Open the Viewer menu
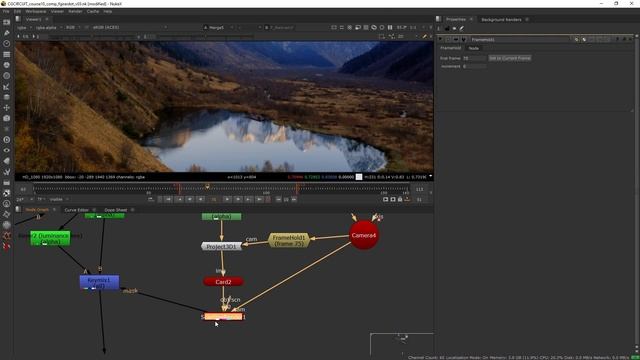This screenshot has width=640, height=360. click(57, 11)
